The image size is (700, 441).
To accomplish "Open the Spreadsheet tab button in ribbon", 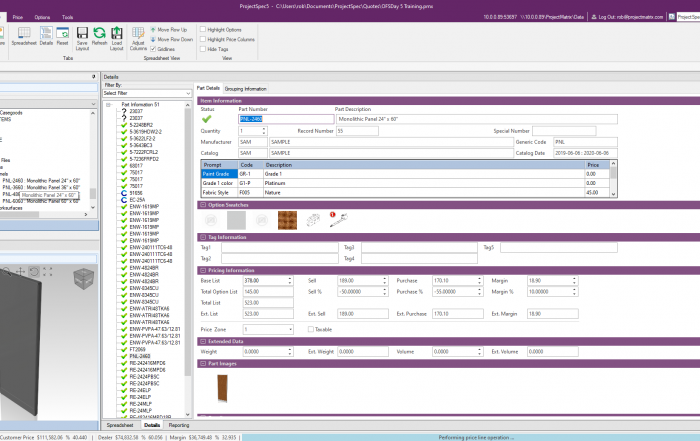I will click(24, 36).
